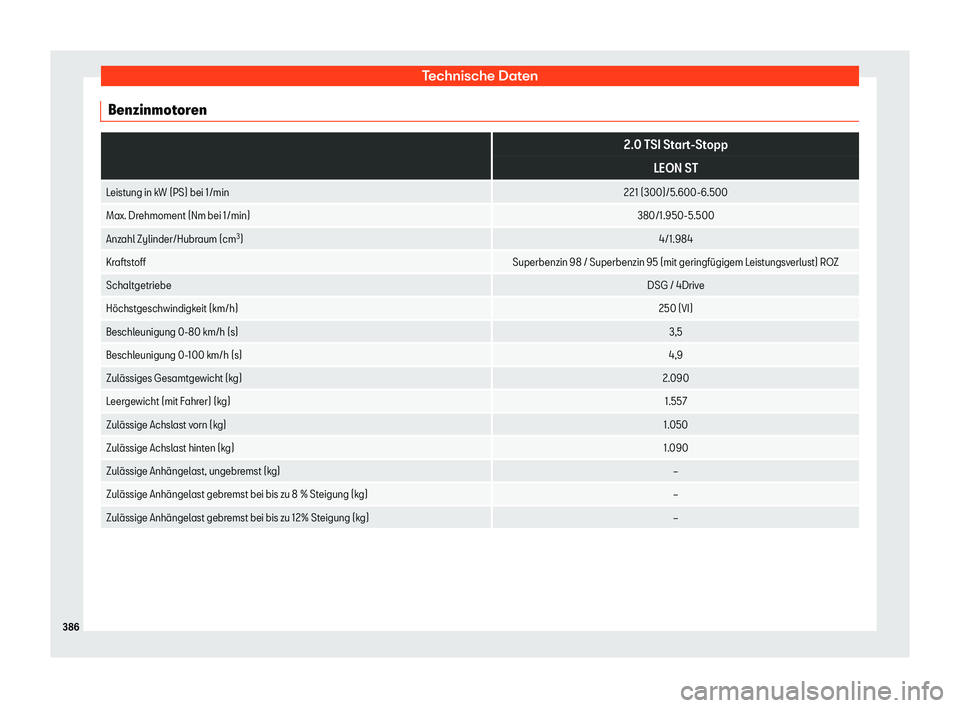This screenshot has height=708, width=960.
Task: Click the 'LEON ST' model header
Action: pyautogui.click(x=675, y=168)
